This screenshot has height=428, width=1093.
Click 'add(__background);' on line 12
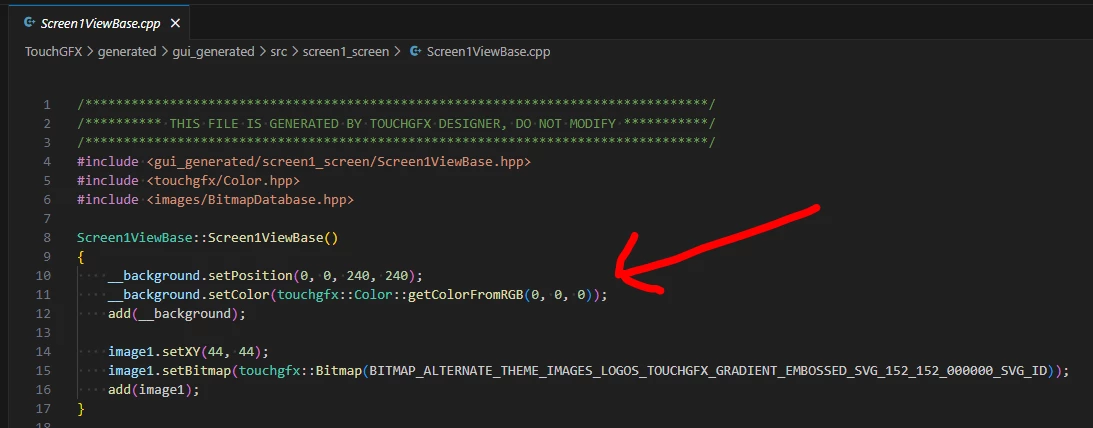tap(177, 314)
